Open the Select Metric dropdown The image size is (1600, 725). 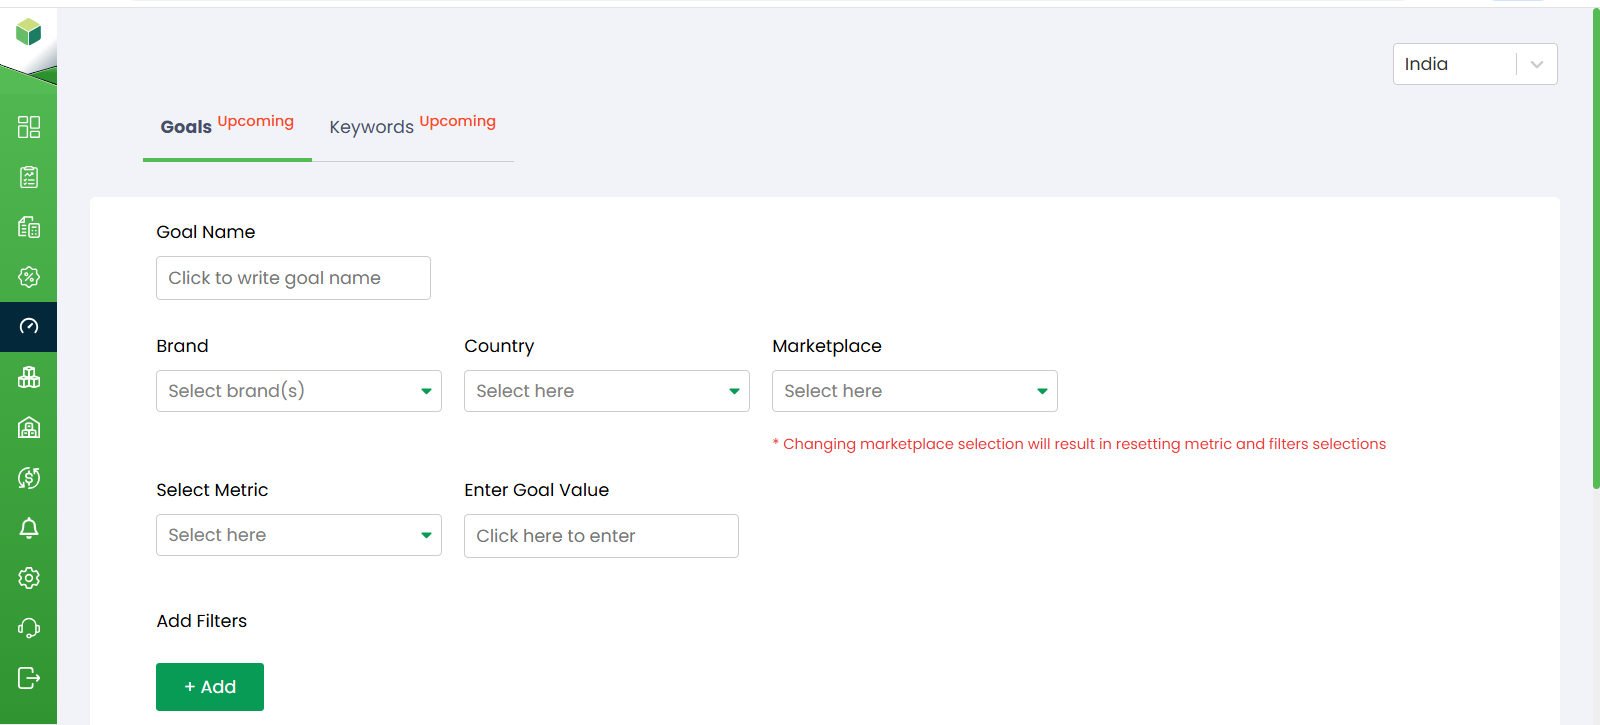click(x=298, y=535)
